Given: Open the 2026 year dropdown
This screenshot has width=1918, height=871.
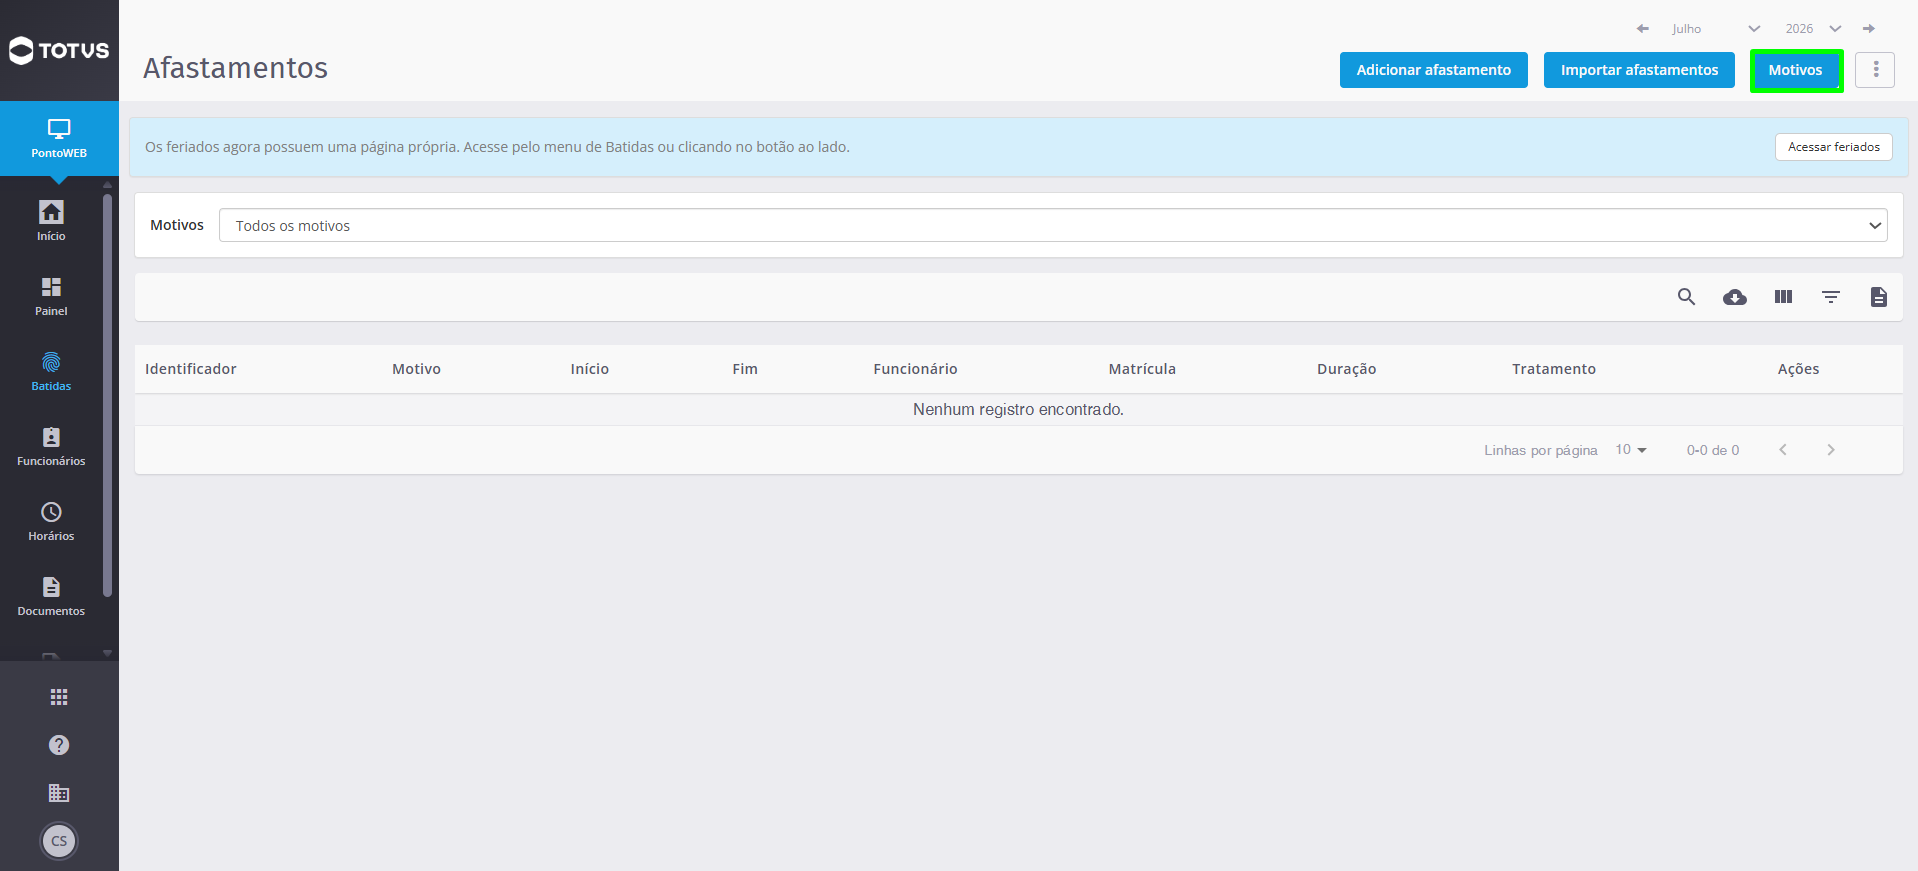Looking at the screenshot, I should click(x=1813, y=29).
